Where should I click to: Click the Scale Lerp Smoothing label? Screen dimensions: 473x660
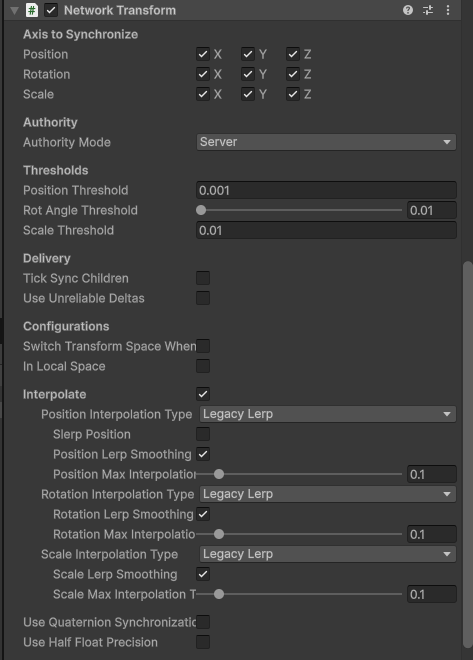click(x=115, y=574)
